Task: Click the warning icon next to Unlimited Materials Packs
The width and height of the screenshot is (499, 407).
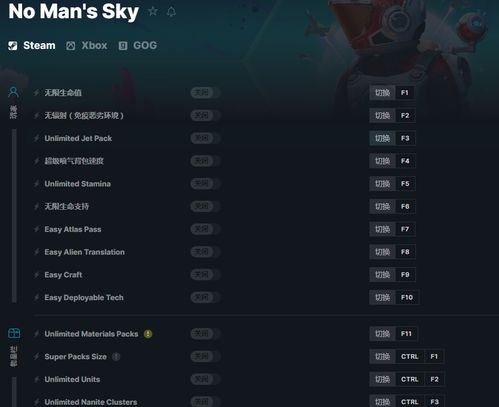Action: (x=148, y=334)
